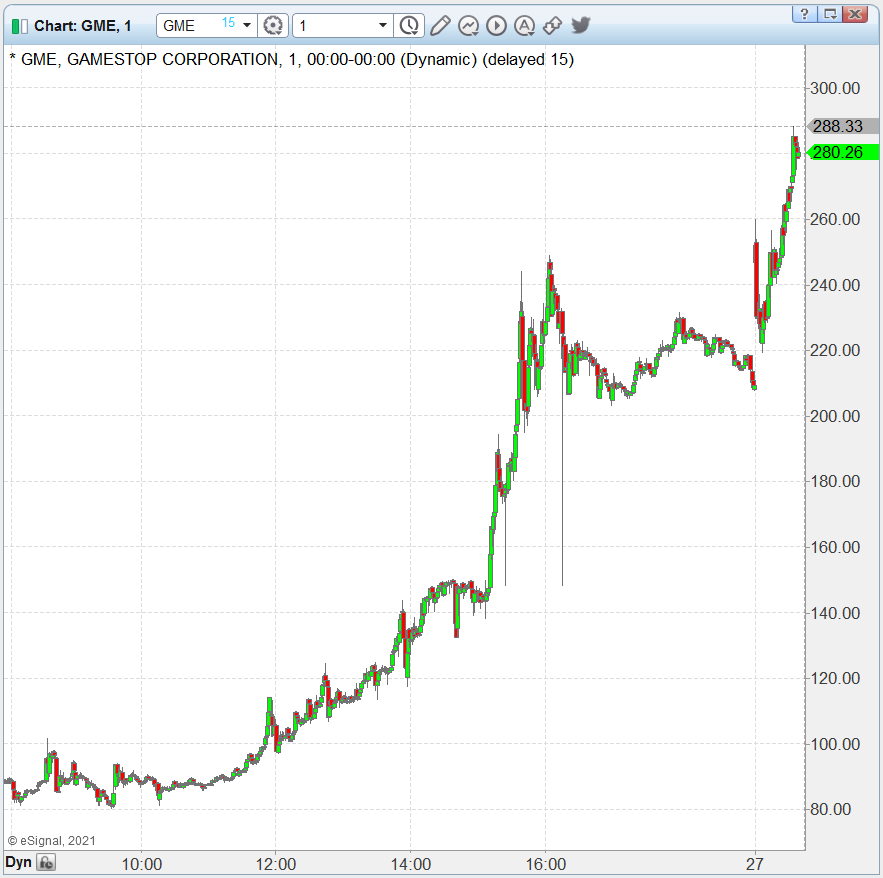This screenshot has width=883, height=878.
Task: Click the Dyn label at bottom left
Action: coord(18,862)
